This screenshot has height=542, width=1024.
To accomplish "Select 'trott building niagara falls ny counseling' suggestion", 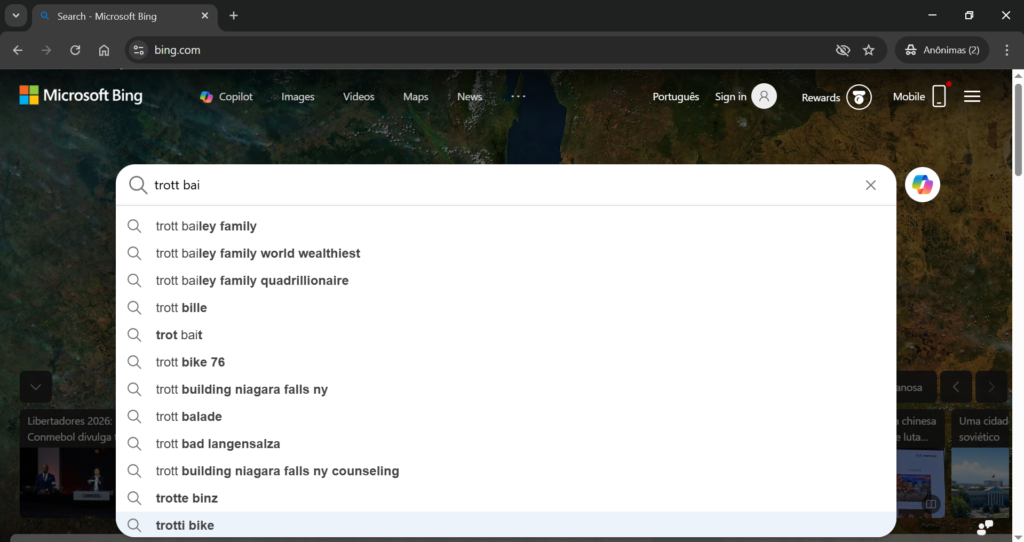I will coord(505,471).
